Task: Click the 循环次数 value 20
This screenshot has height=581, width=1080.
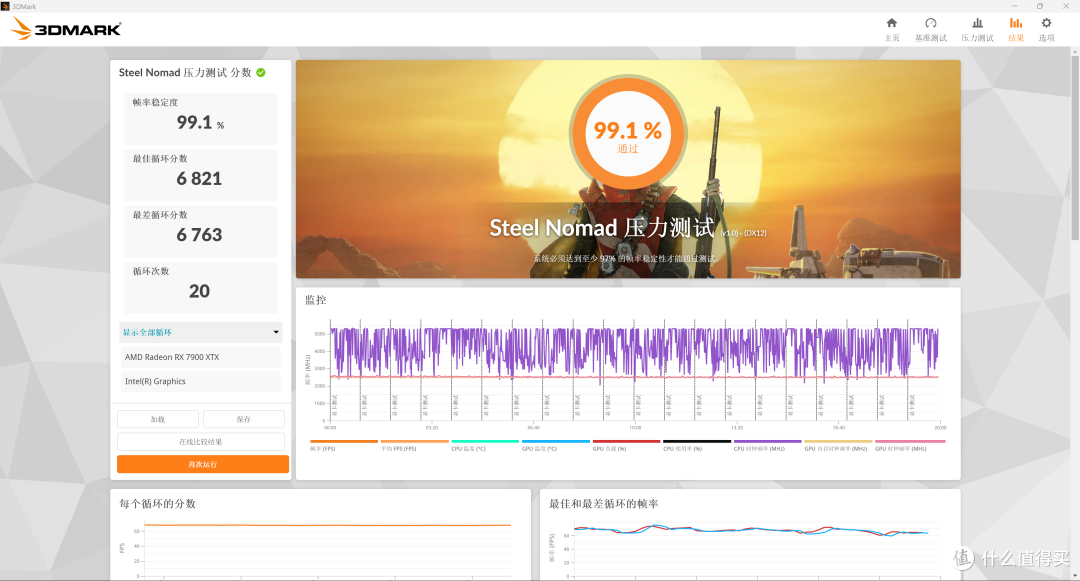Action: (x=199, y=291)
